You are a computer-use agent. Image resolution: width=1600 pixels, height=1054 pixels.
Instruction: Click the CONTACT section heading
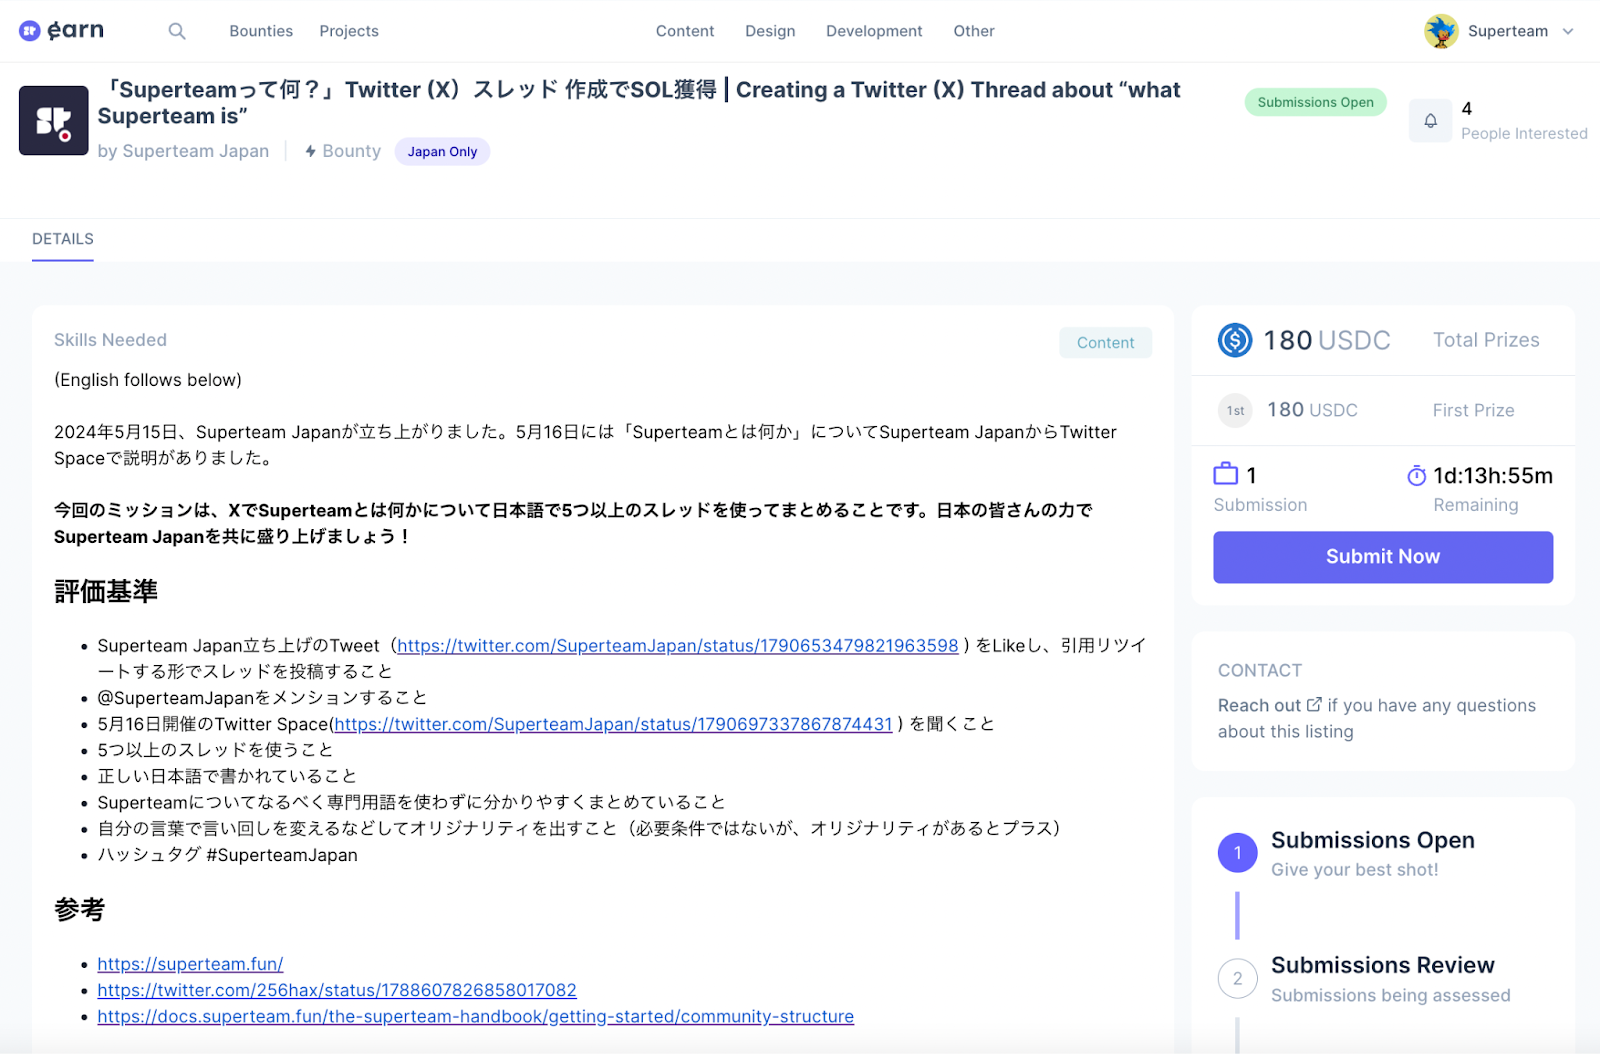click(x=1259, y=670)
